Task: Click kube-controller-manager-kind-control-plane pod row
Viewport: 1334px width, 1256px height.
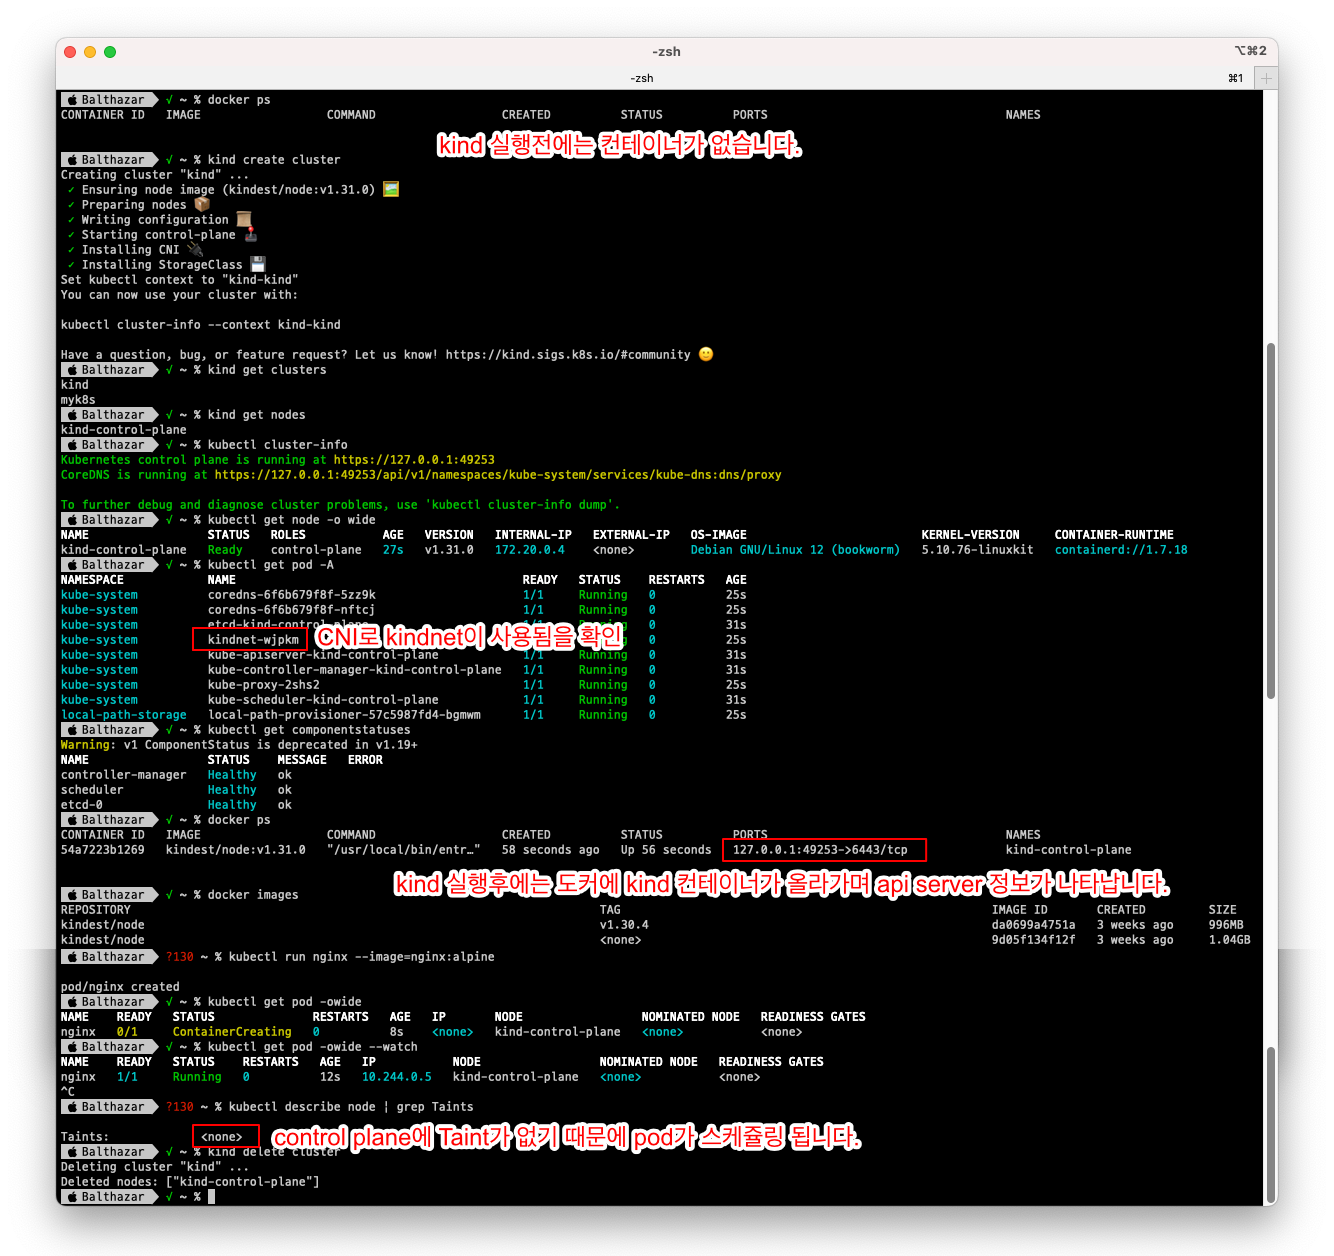Action: (x=403, y=670)
